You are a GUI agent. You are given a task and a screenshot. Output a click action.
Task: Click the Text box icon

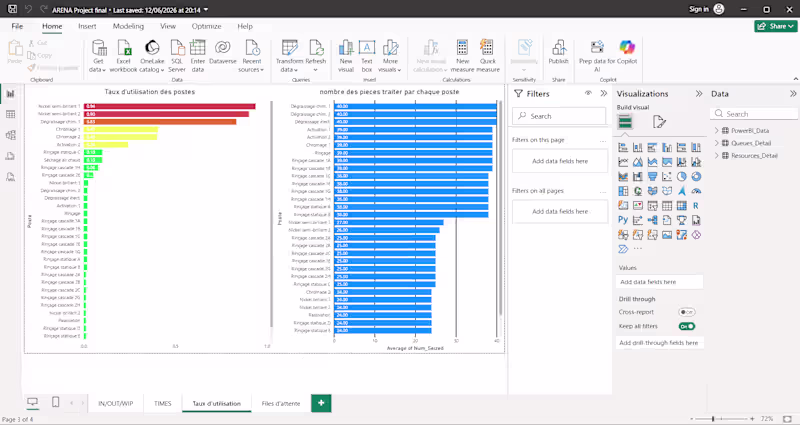[367, 48]
